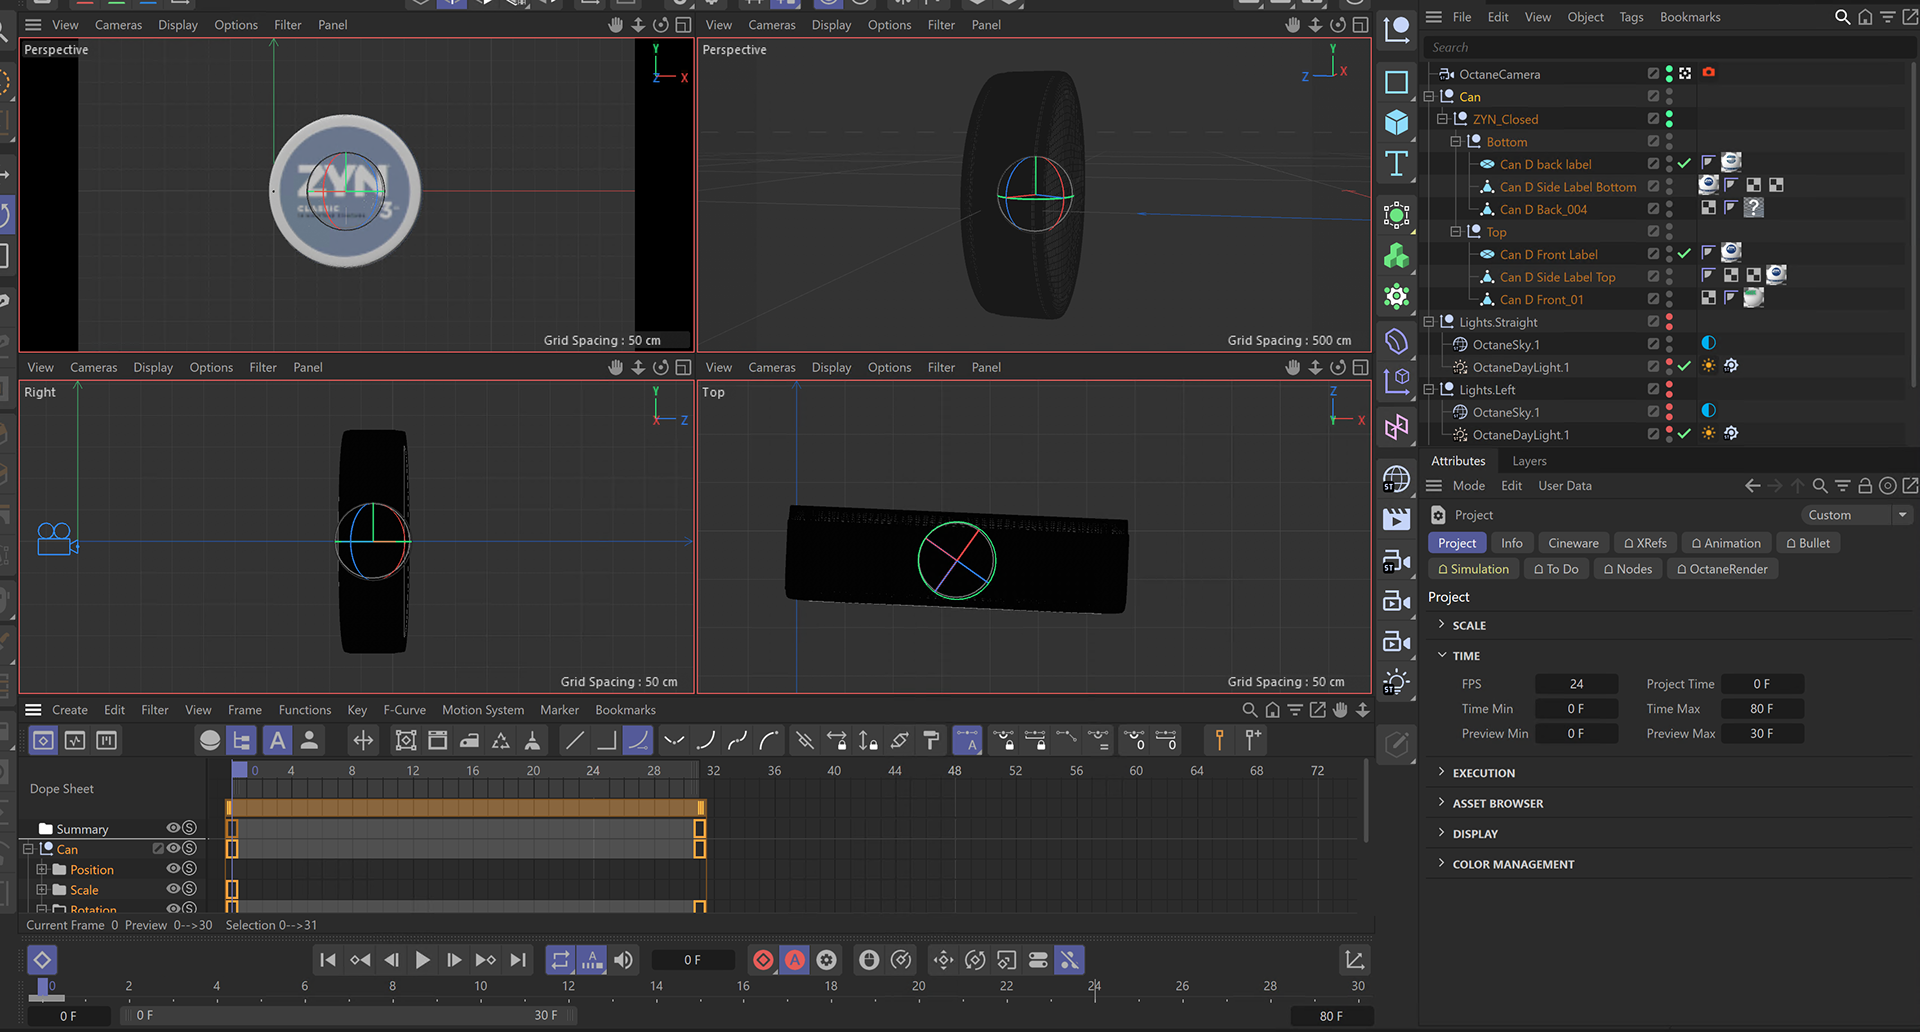
Task: Open the Motion System timeline menu
Action: point(483,710)
